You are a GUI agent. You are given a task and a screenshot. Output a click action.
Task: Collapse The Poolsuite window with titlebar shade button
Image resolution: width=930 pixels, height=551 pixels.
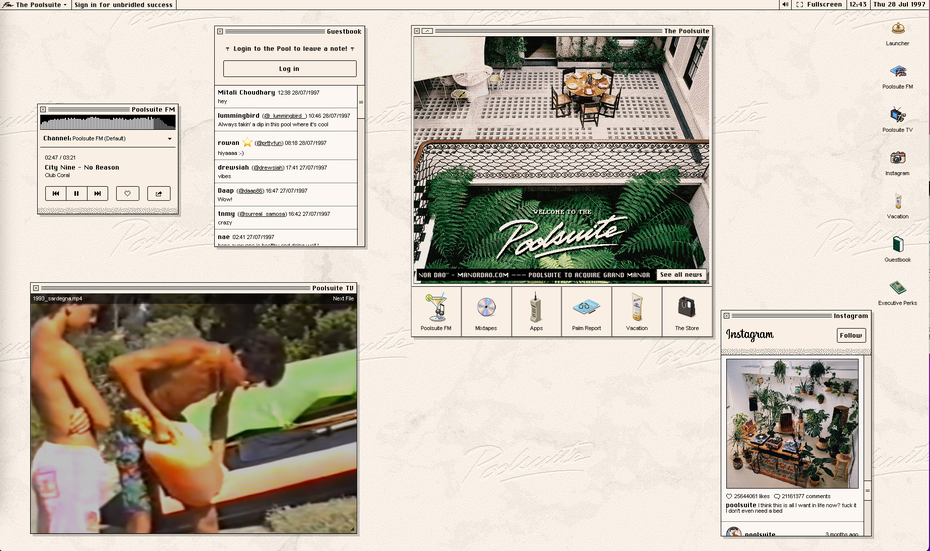(x=428, y=31)
